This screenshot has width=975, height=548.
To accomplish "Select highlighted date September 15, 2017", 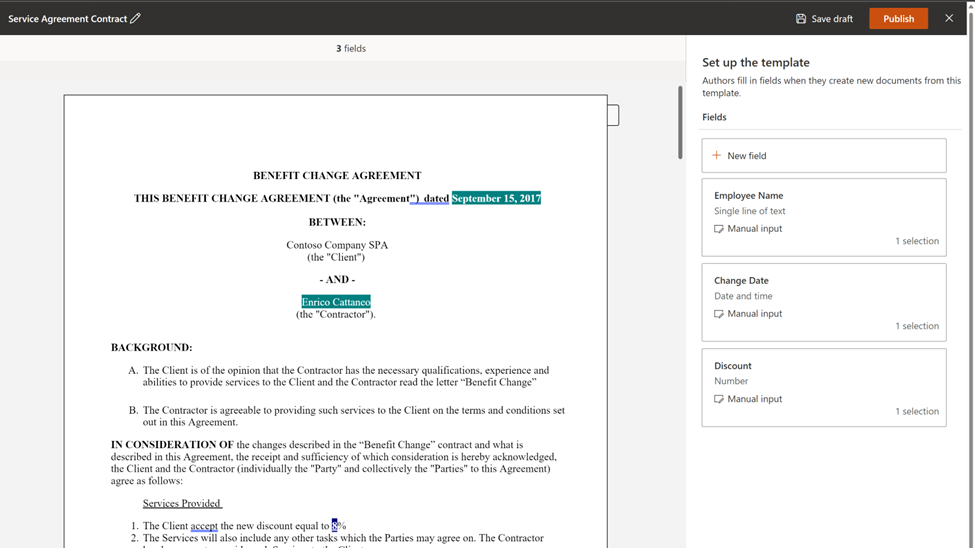I will [x=496, y=198].
